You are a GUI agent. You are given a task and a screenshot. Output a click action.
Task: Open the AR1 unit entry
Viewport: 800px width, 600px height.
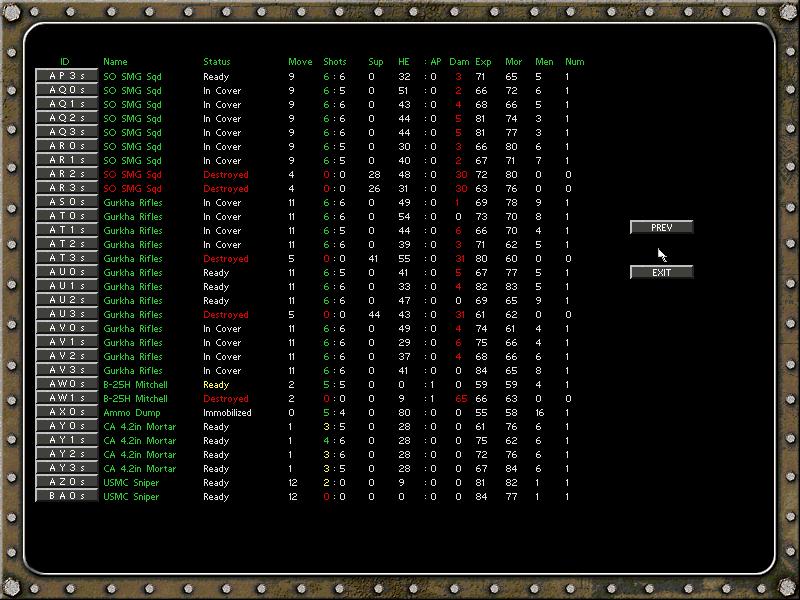pos(66,160)
